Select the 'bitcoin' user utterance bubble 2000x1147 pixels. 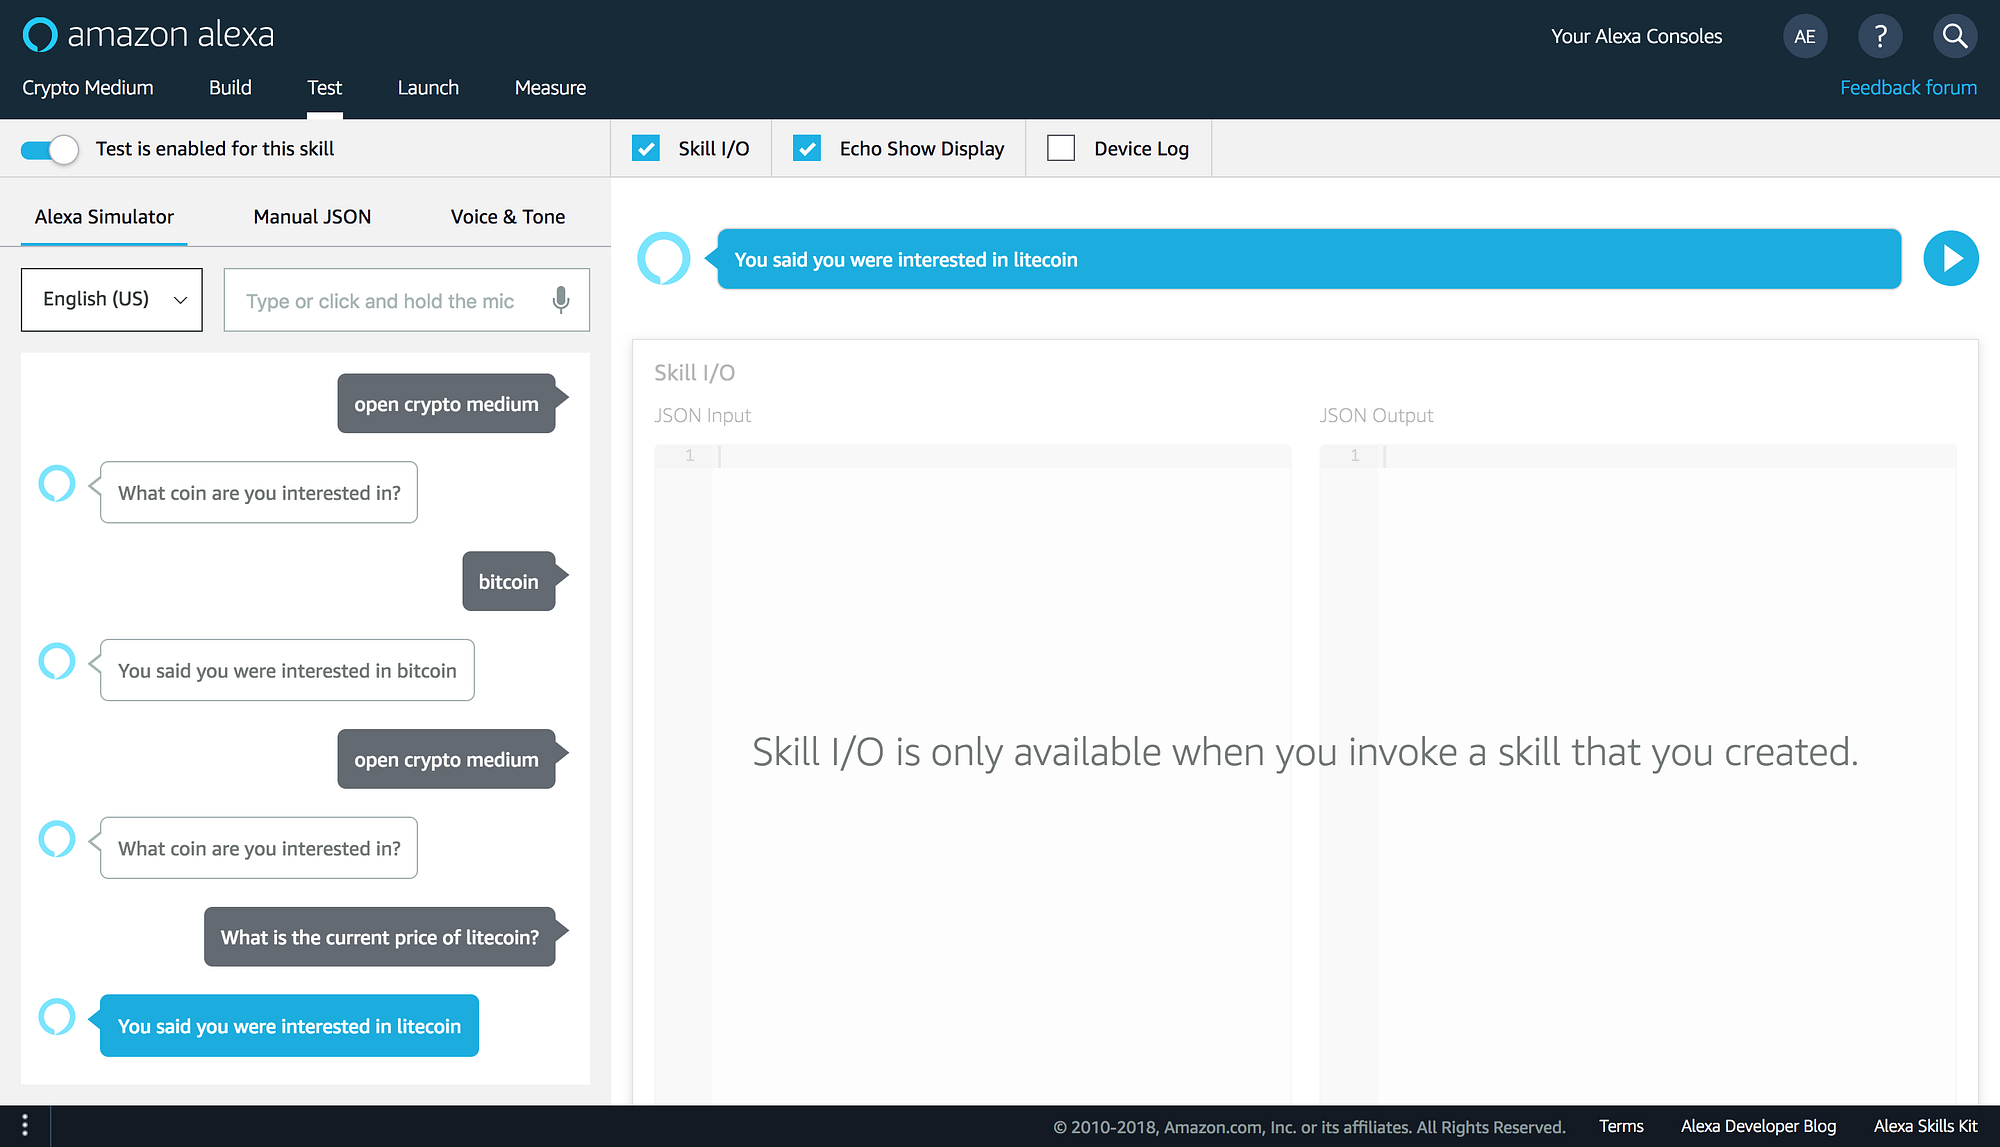(x=508, y=581)
